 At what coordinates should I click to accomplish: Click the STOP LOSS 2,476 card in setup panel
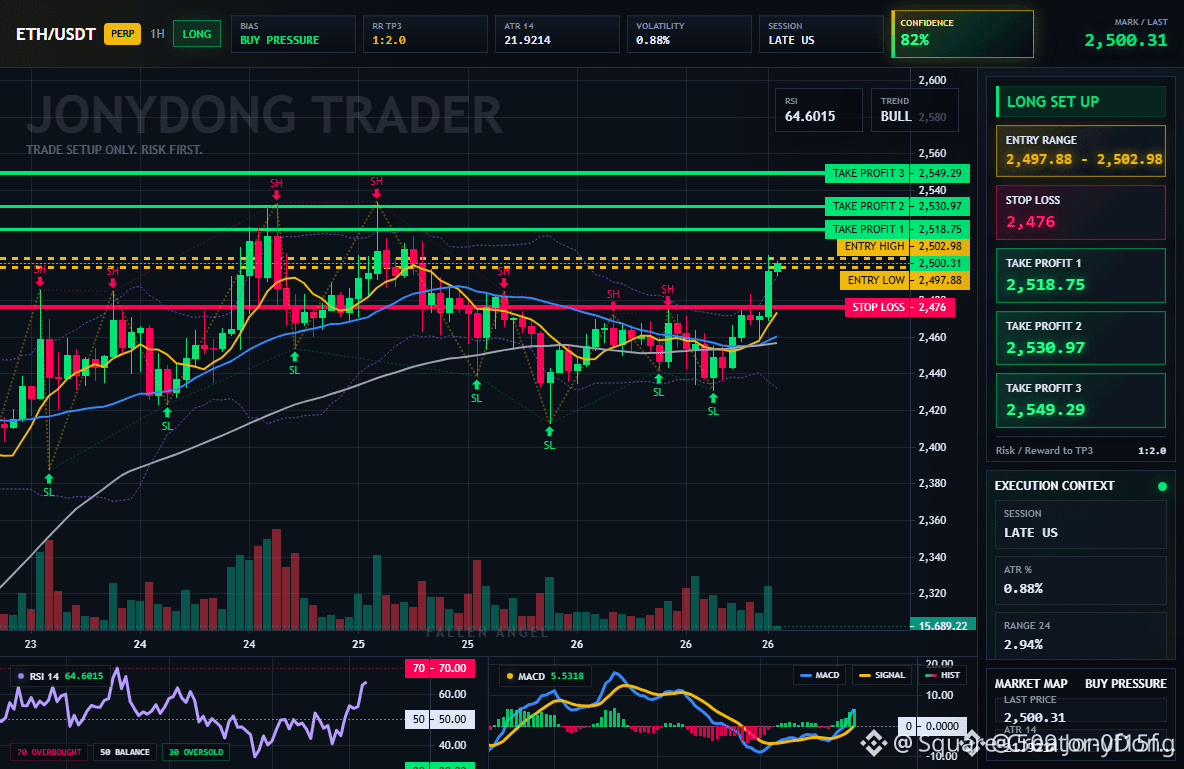tap(1081, 212)
